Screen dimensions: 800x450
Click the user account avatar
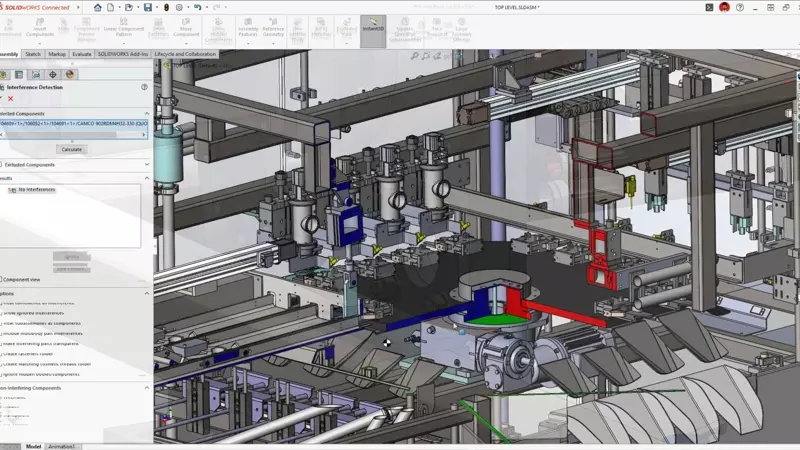[x=724, y=7]
